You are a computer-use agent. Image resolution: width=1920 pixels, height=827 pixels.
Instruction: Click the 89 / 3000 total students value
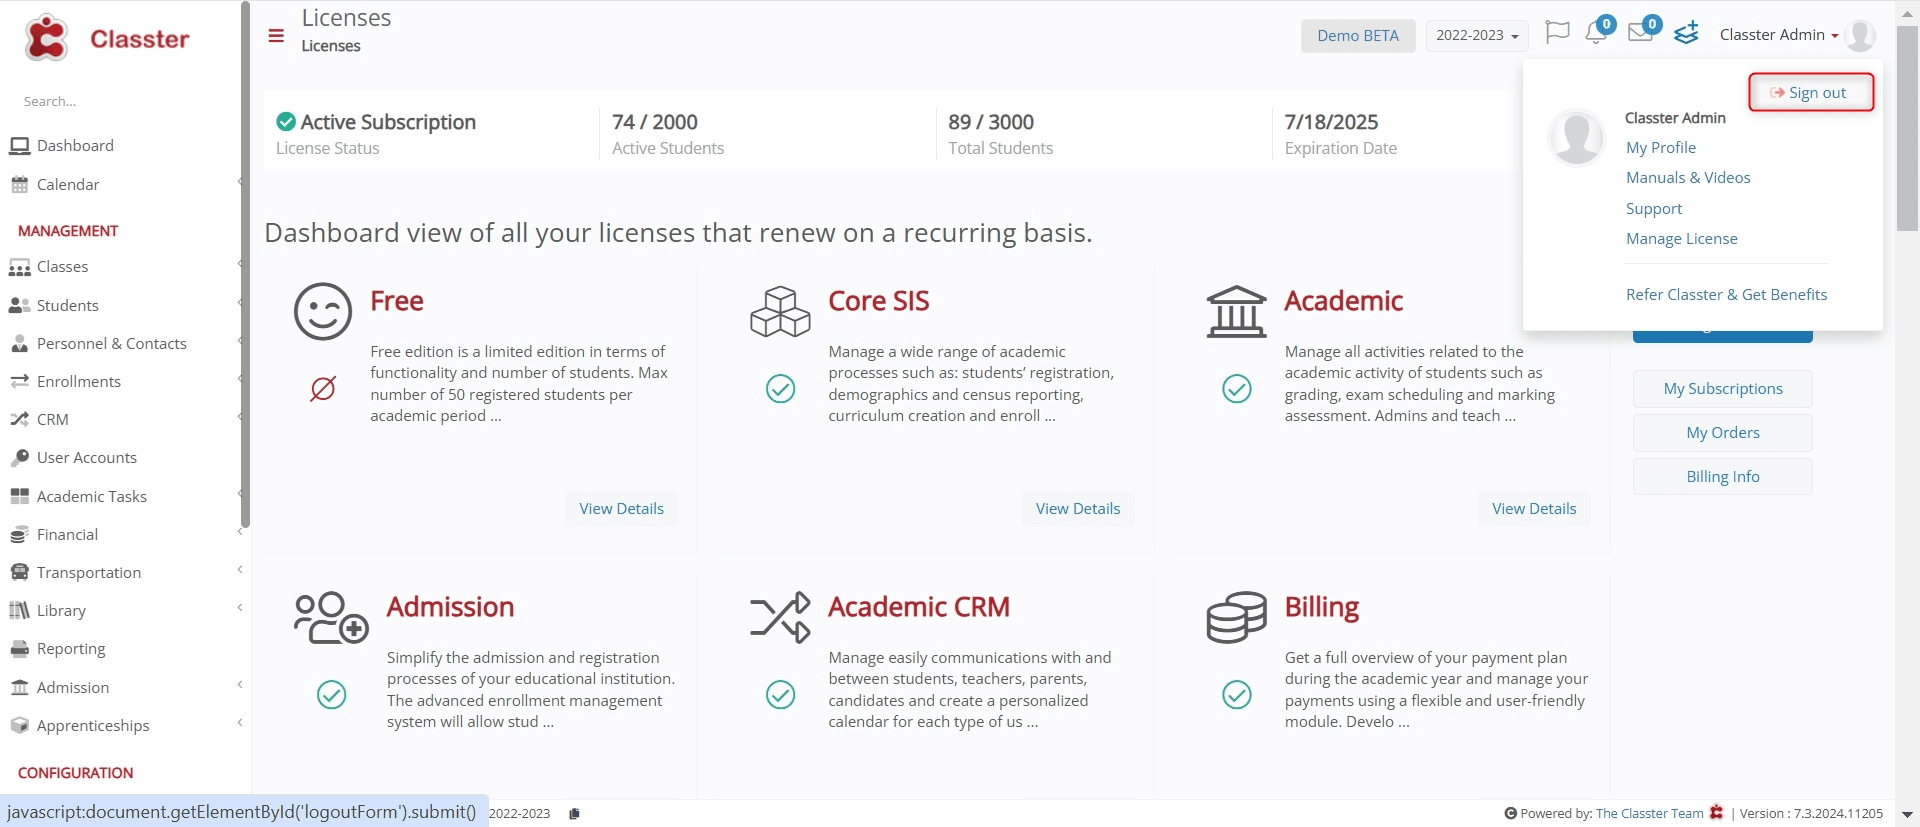pyautogui.click(x=991, y=122)
